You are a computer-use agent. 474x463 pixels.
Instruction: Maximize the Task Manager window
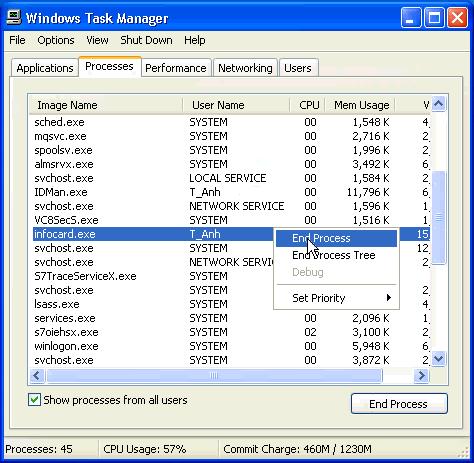434,17
